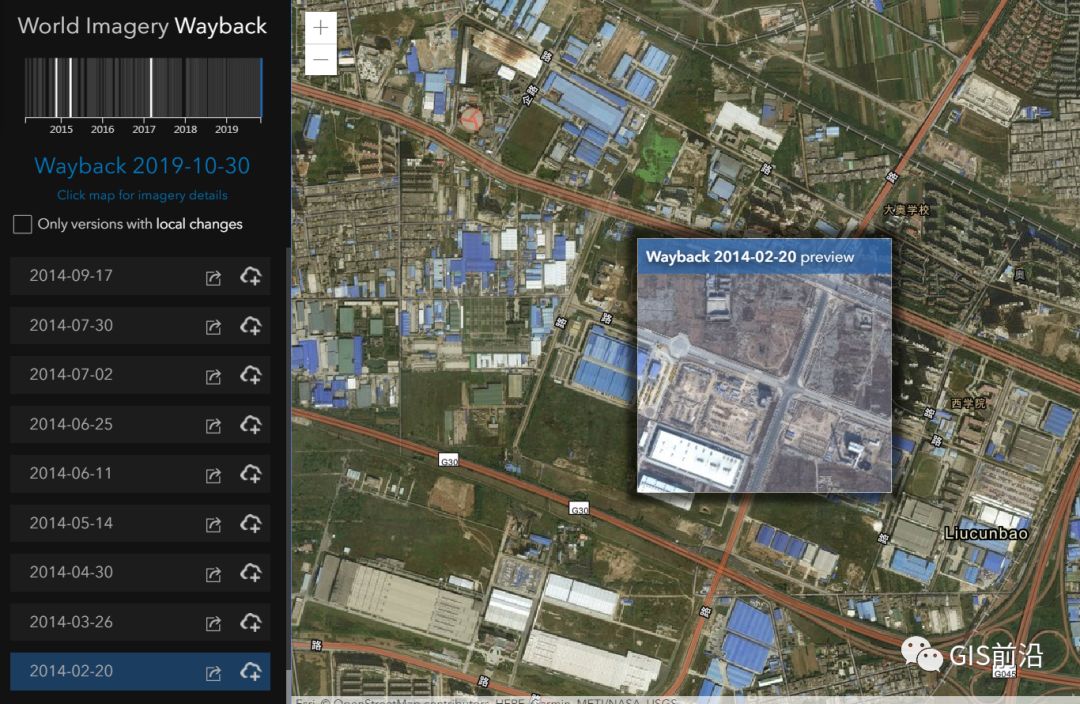Select the 2014-02-20 version row
Viewport: 1080px width, 704px height.
pos(71,671)
